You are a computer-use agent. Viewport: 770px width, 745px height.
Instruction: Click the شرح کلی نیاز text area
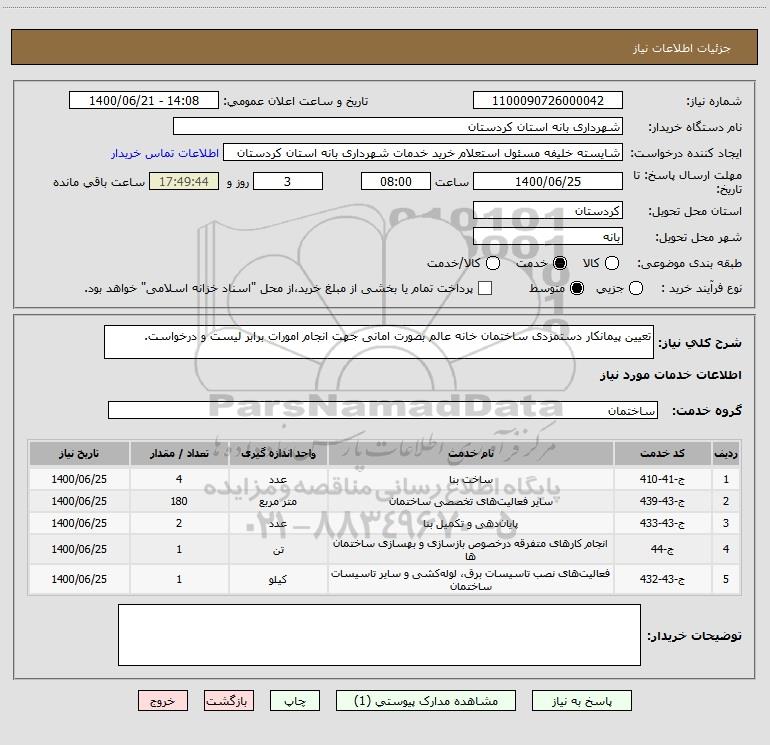(x=379, y=342)
